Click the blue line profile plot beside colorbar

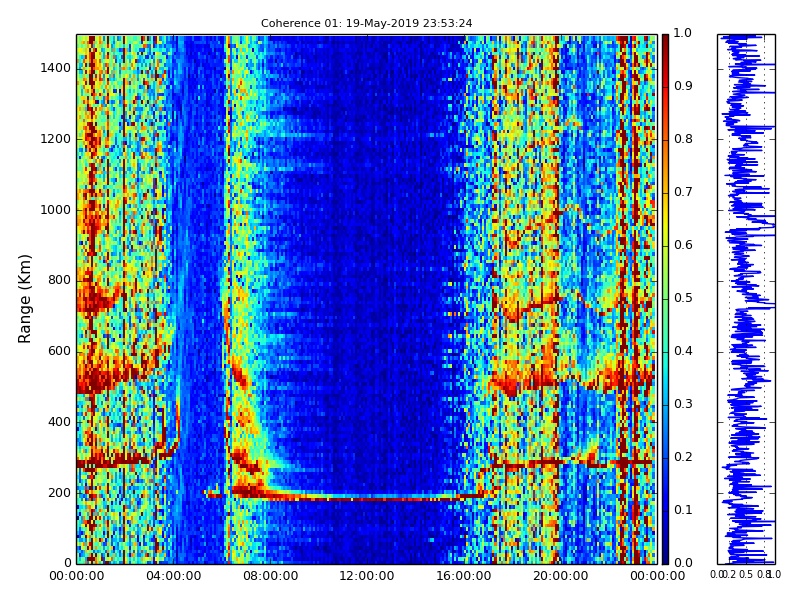tap(746, 299)
